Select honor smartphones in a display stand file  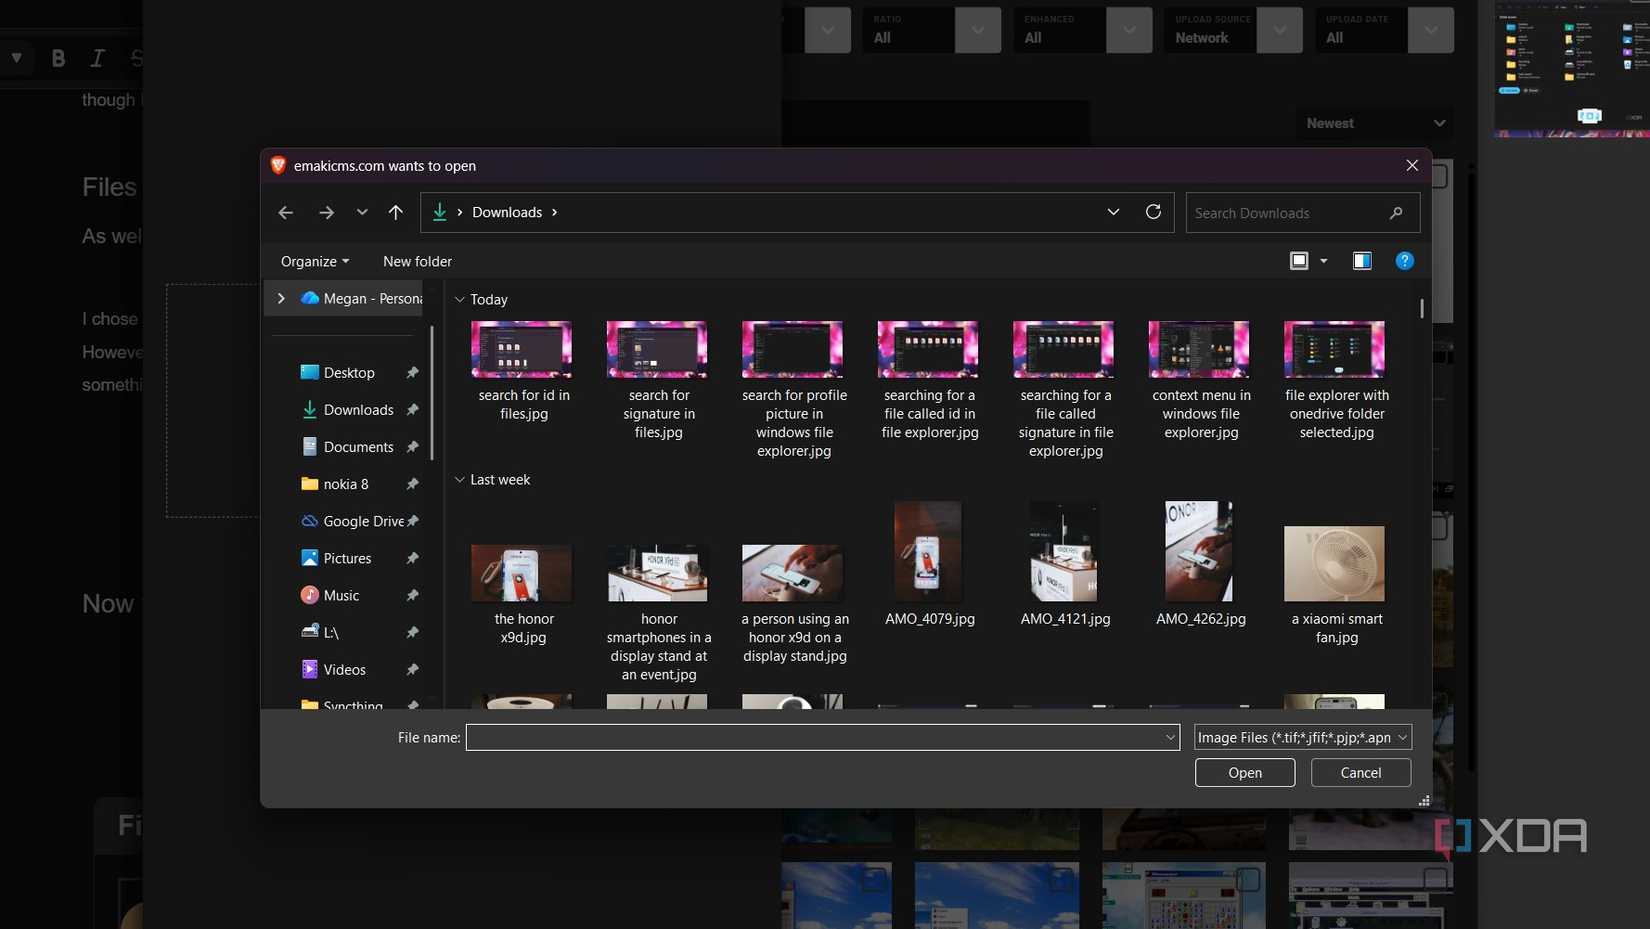point(658,613)
